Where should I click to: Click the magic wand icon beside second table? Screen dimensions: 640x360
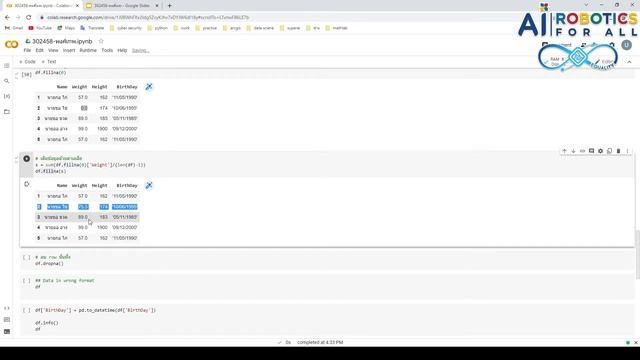coord(149,185)
